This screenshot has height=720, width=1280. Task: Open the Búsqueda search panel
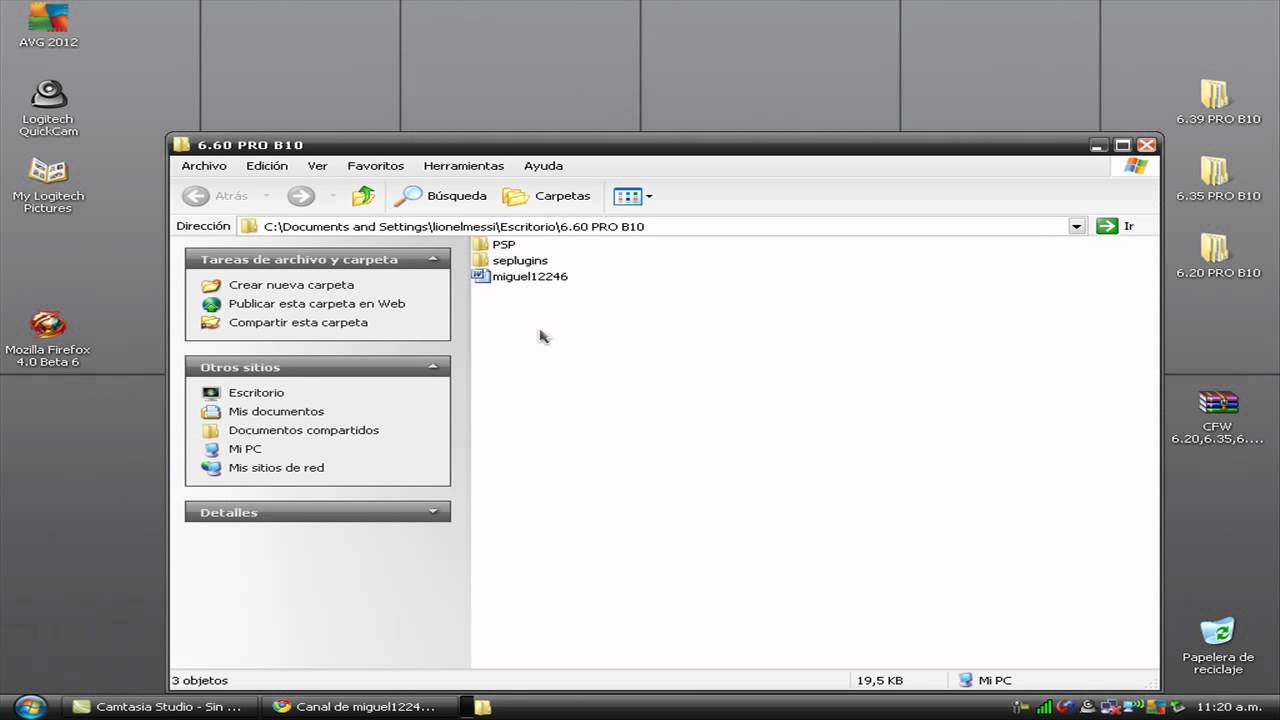coord(441,196)
